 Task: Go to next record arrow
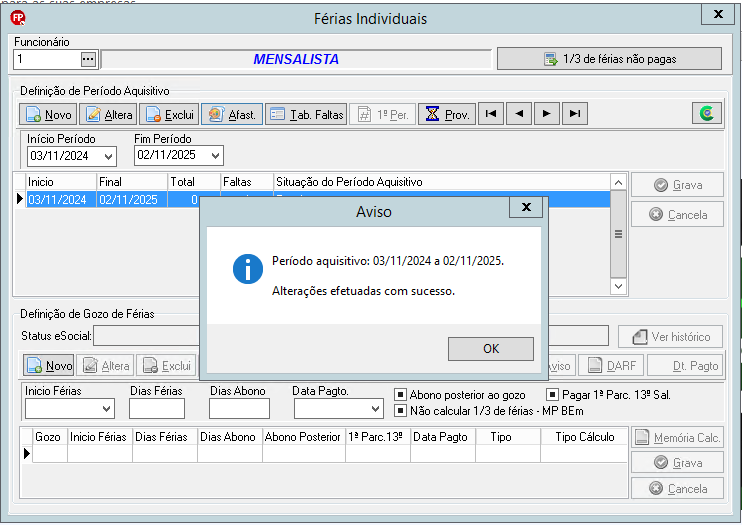point(547,114)
